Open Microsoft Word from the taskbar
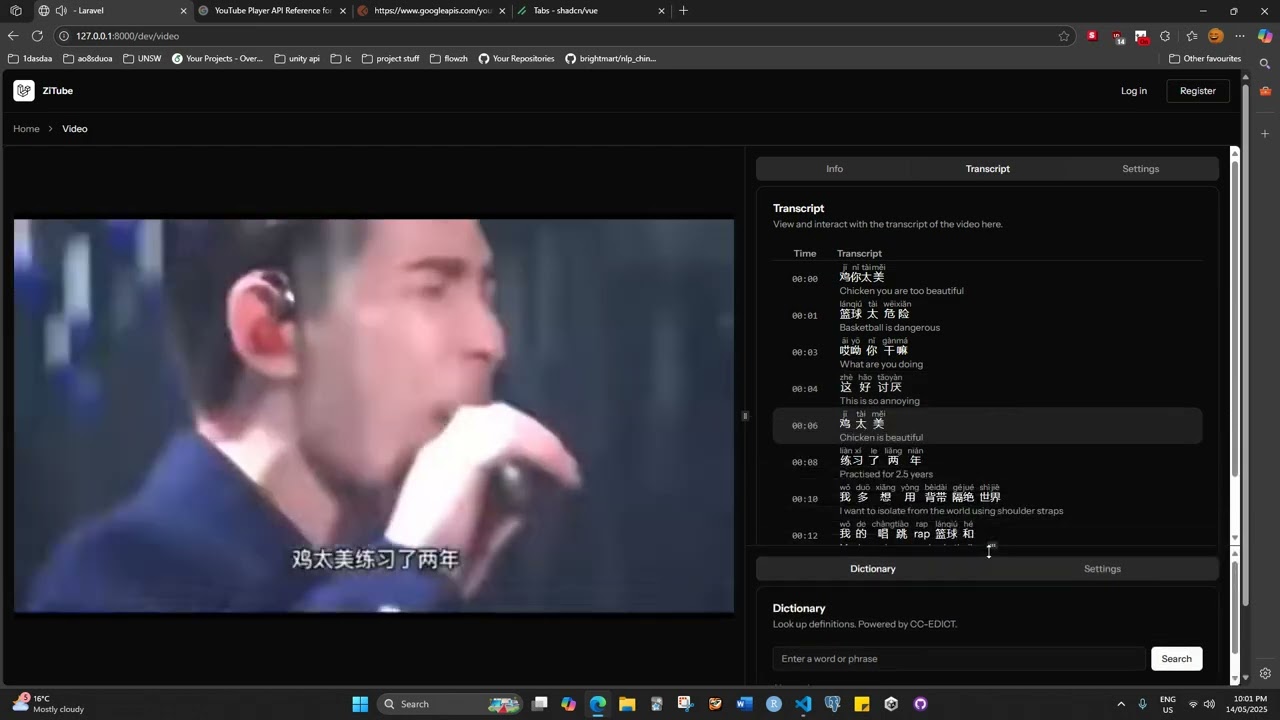This screenshot has width=1280, height=720. coord(744,704)
